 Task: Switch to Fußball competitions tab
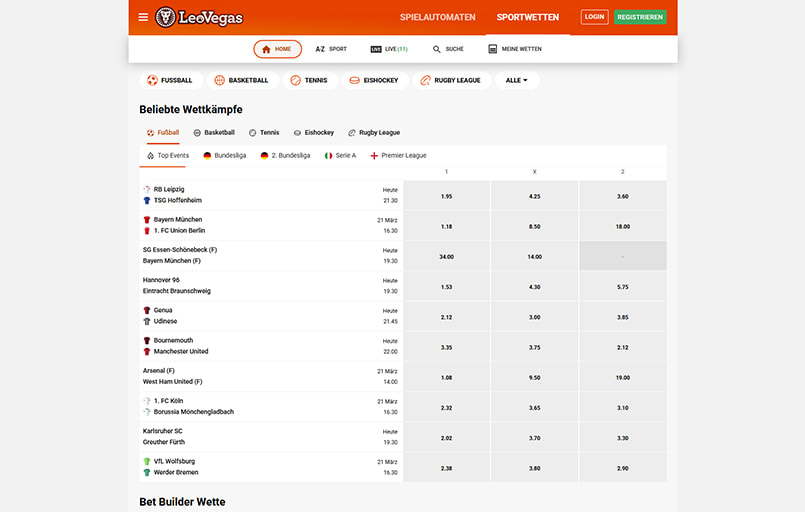pos(163,132)
